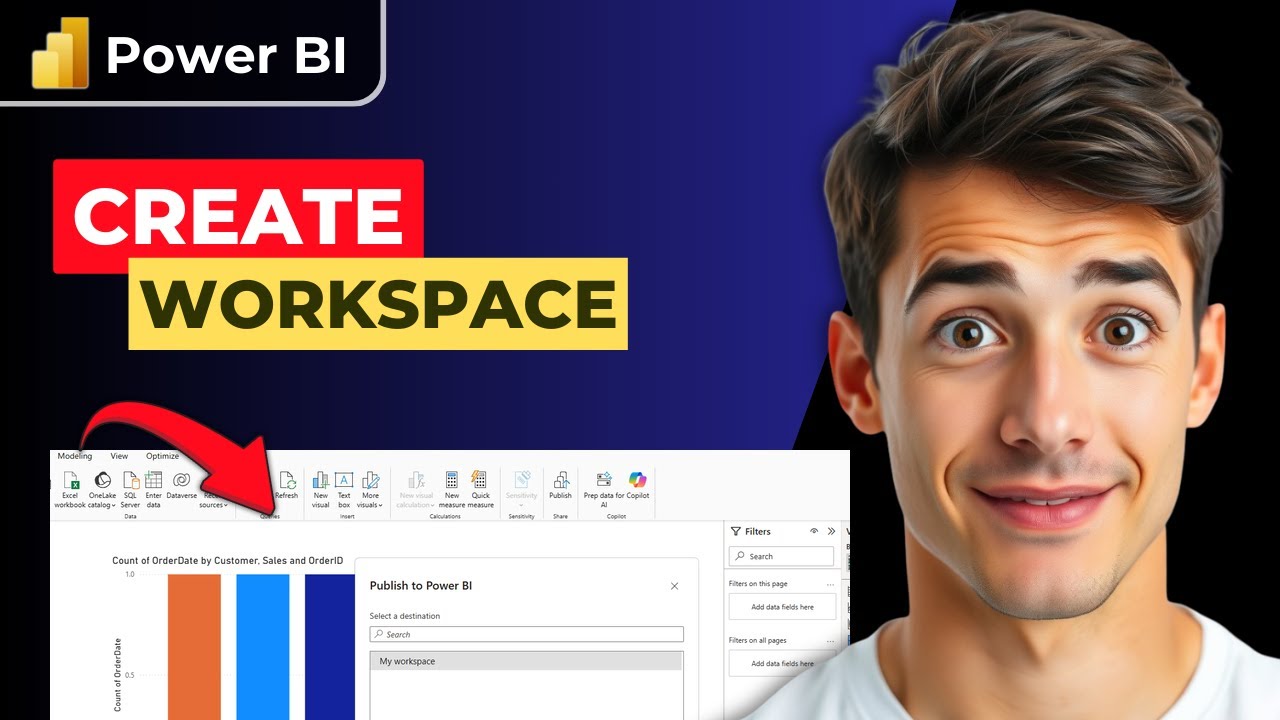This screenshot has width=1280, height=720.
Task: Launch Copilot from the ribbon
Action: click(638, 485)
